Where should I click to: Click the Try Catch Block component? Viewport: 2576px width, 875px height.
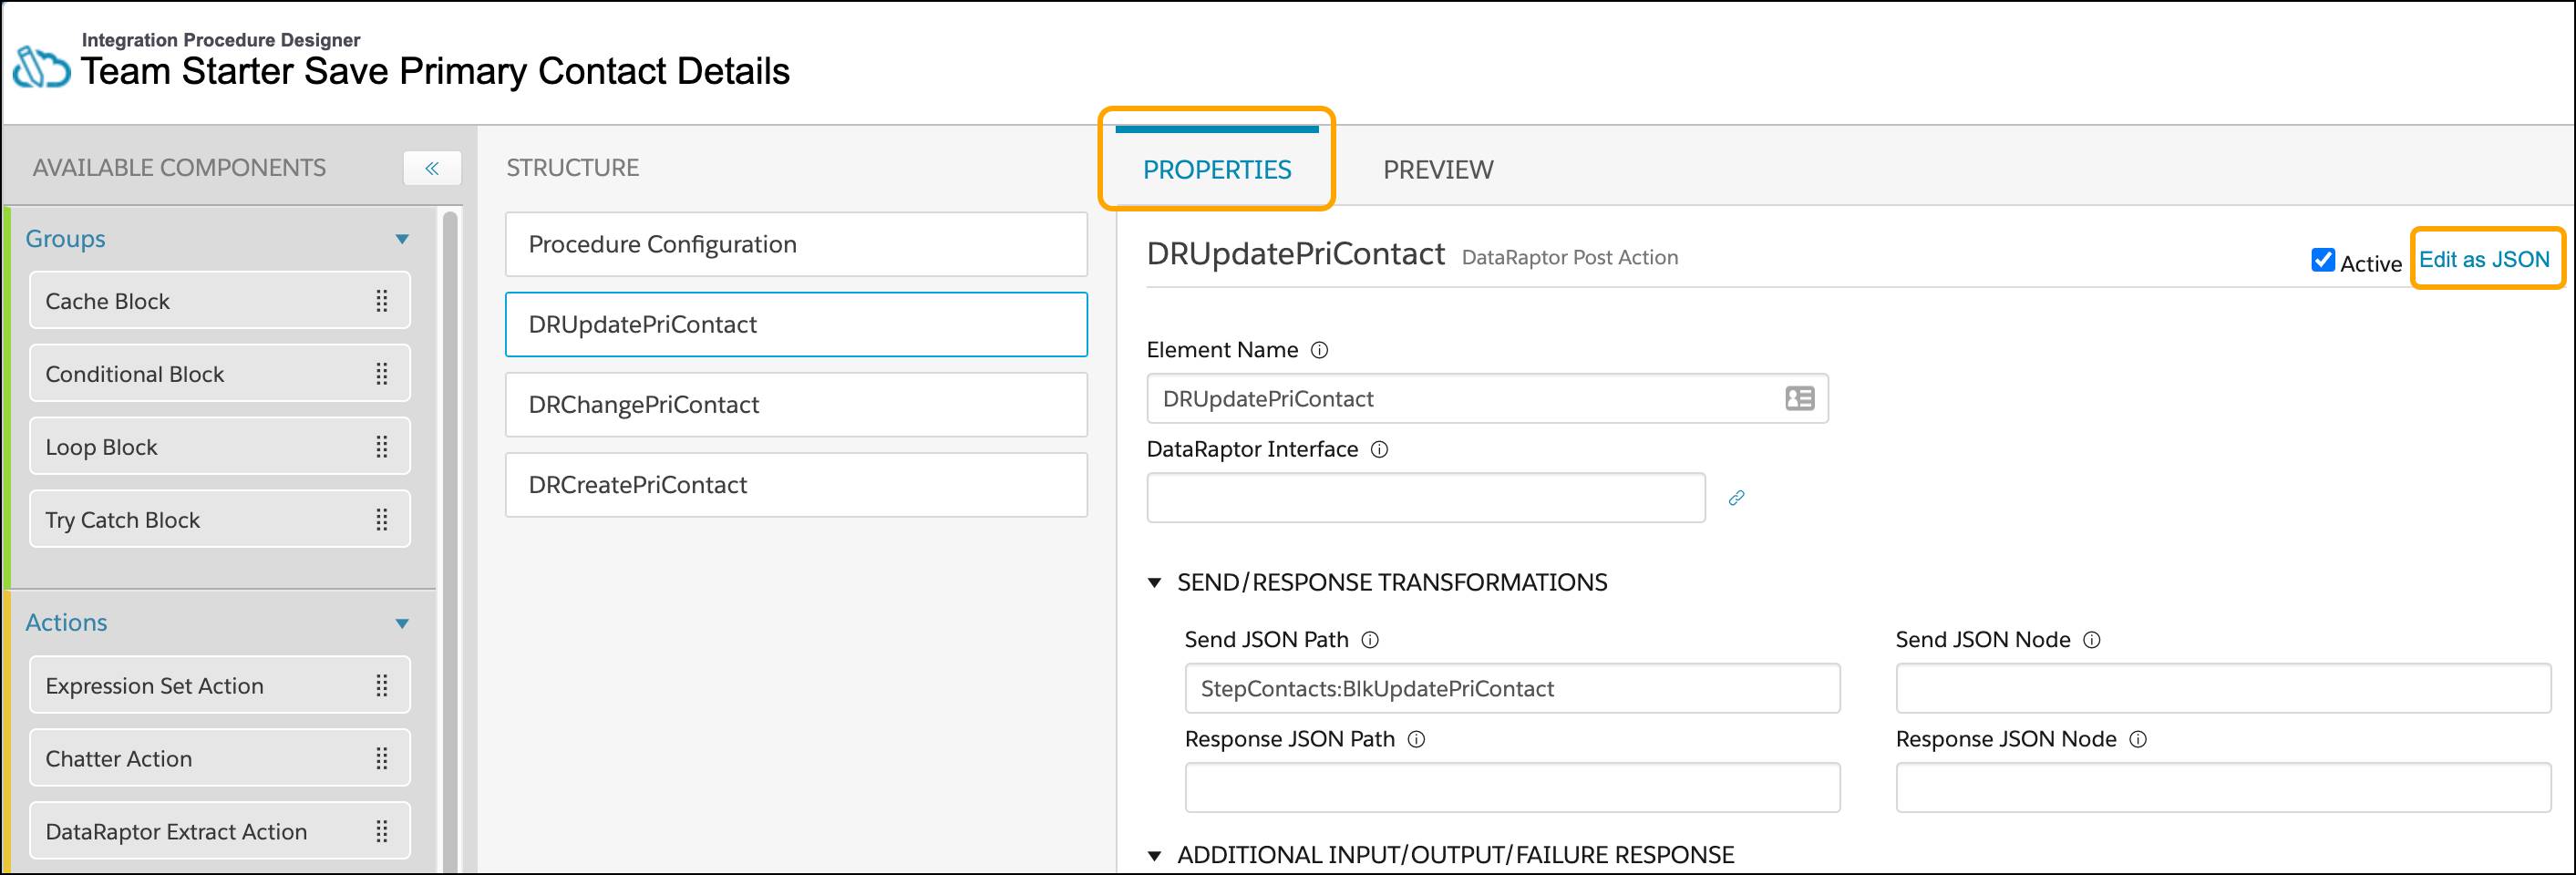coord(220,520)
